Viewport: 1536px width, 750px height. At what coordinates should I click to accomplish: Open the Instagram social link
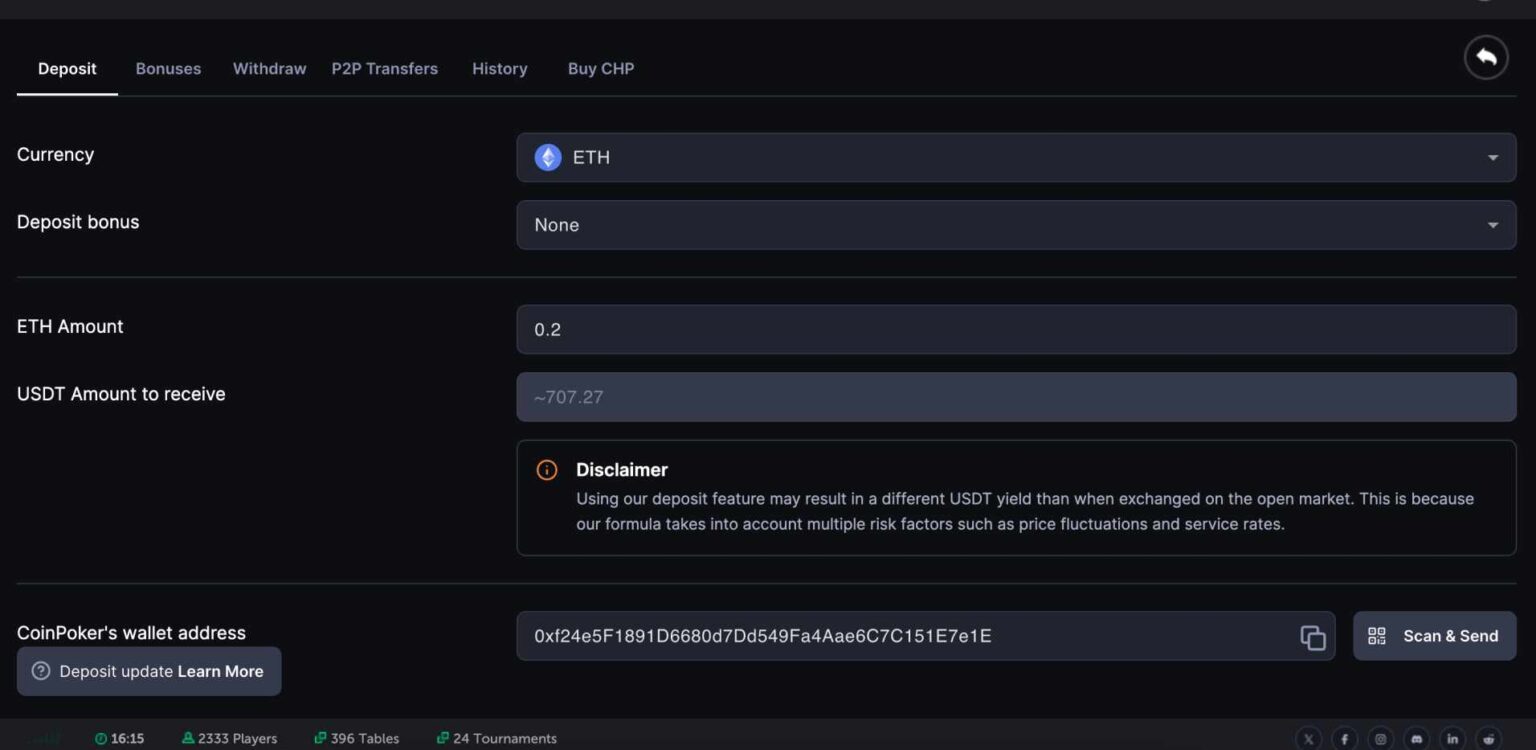1380,739
